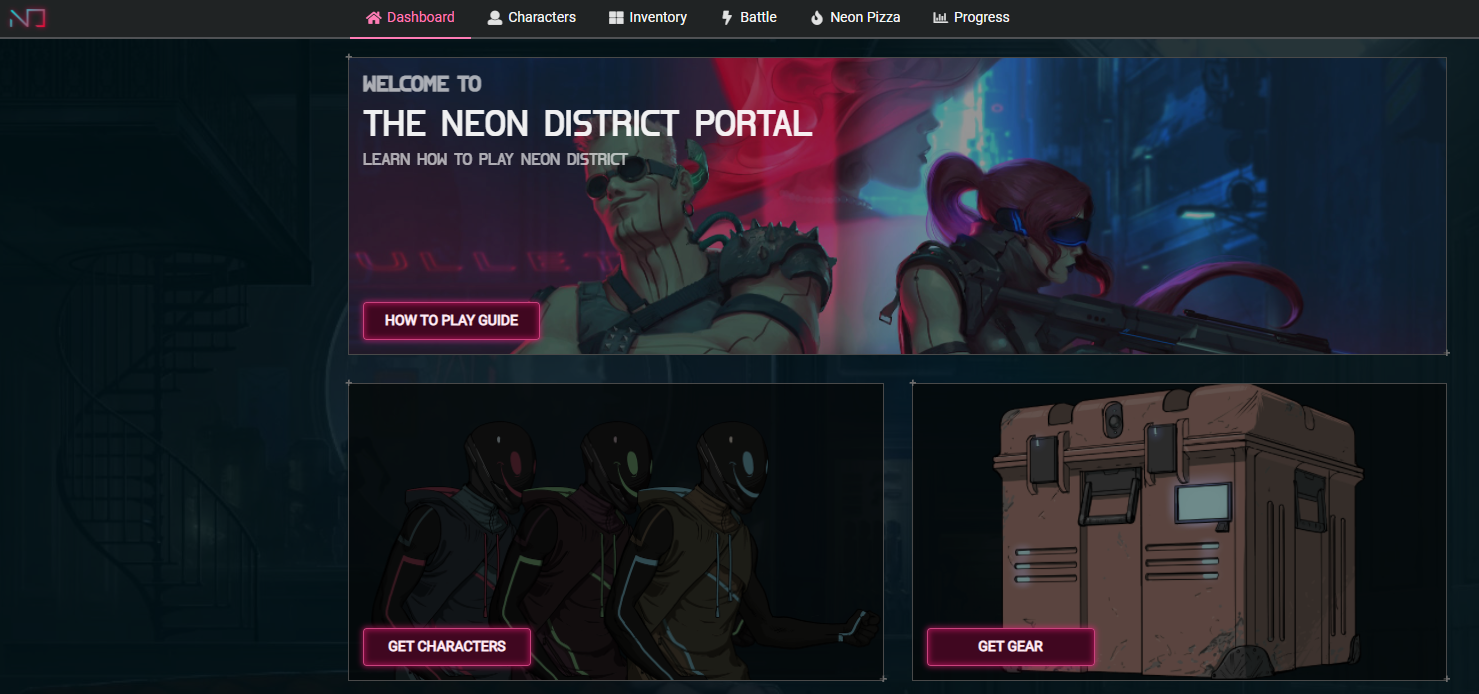
Task: Click the Get Gear button
Action: click(x=1010, y=647)
